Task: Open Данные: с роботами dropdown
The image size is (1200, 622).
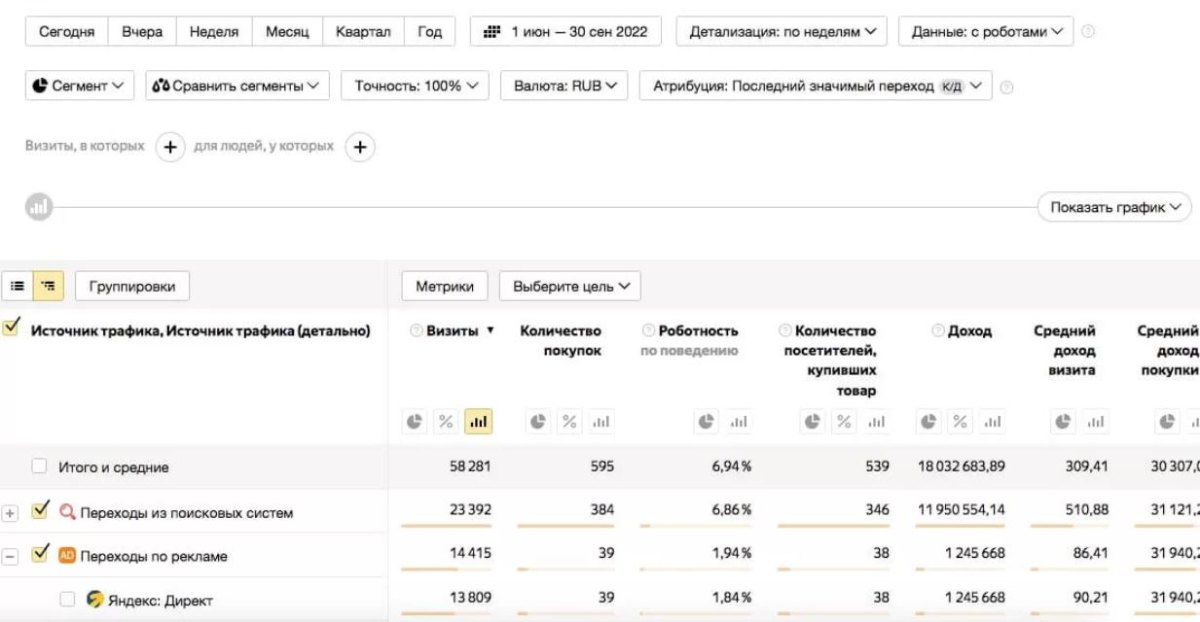Action: tap(986, 31)
